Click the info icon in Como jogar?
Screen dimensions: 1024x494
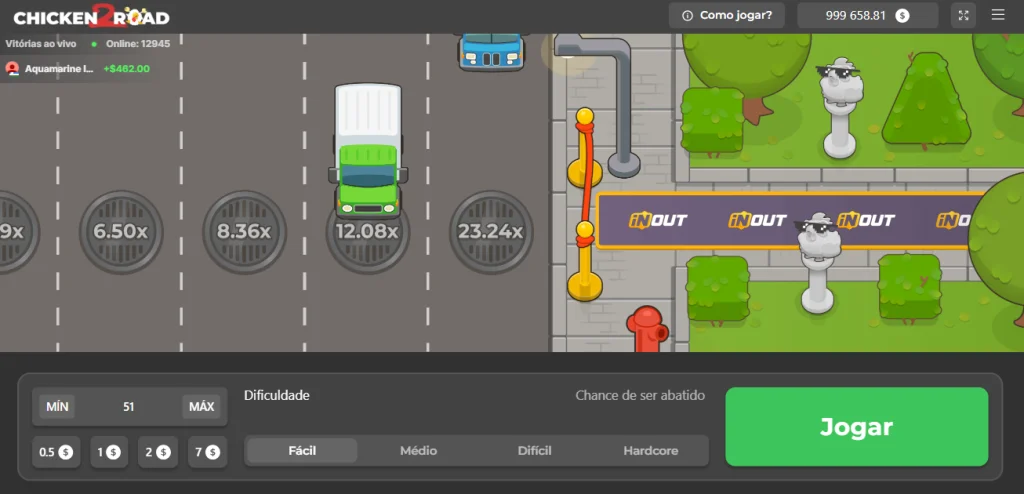tap(687, 16)
